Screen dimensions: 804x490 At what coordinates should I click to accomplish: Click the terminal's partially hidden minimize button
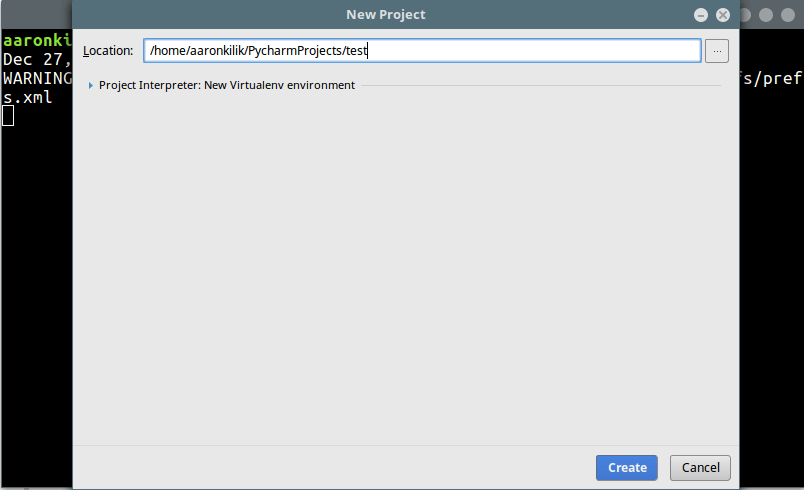tap(744, 15)
